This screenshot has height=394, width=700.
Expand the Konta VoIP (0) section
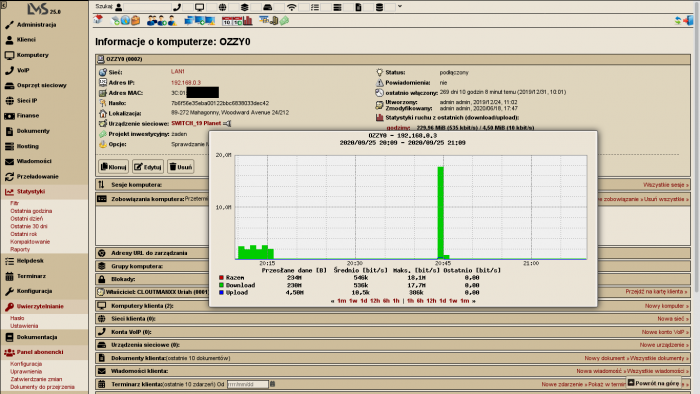[393, 332]
